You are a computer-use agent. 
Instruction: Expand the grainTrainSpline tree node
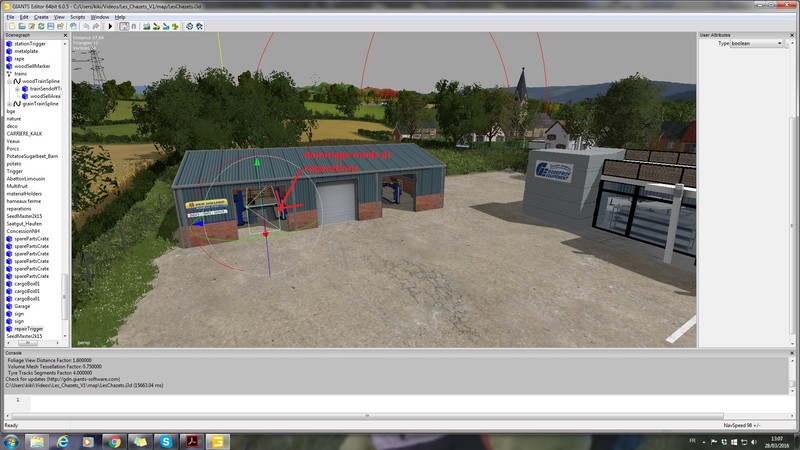(x=9, y=104)
